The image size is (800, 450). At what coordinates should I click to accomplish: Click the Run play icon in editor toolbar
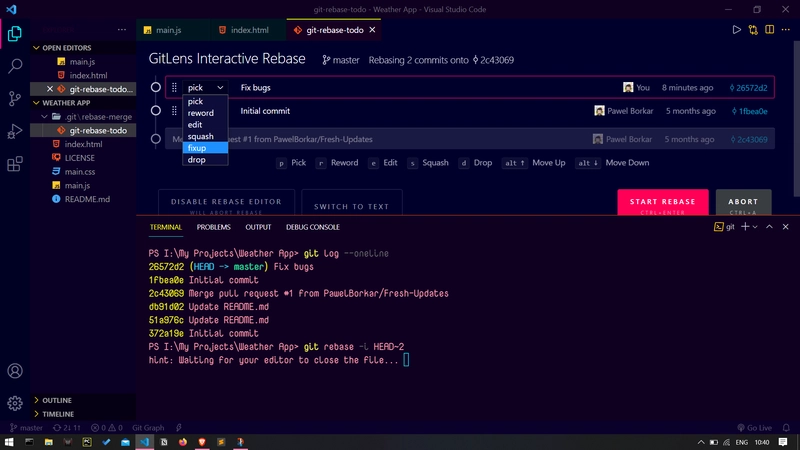[736, 30]
